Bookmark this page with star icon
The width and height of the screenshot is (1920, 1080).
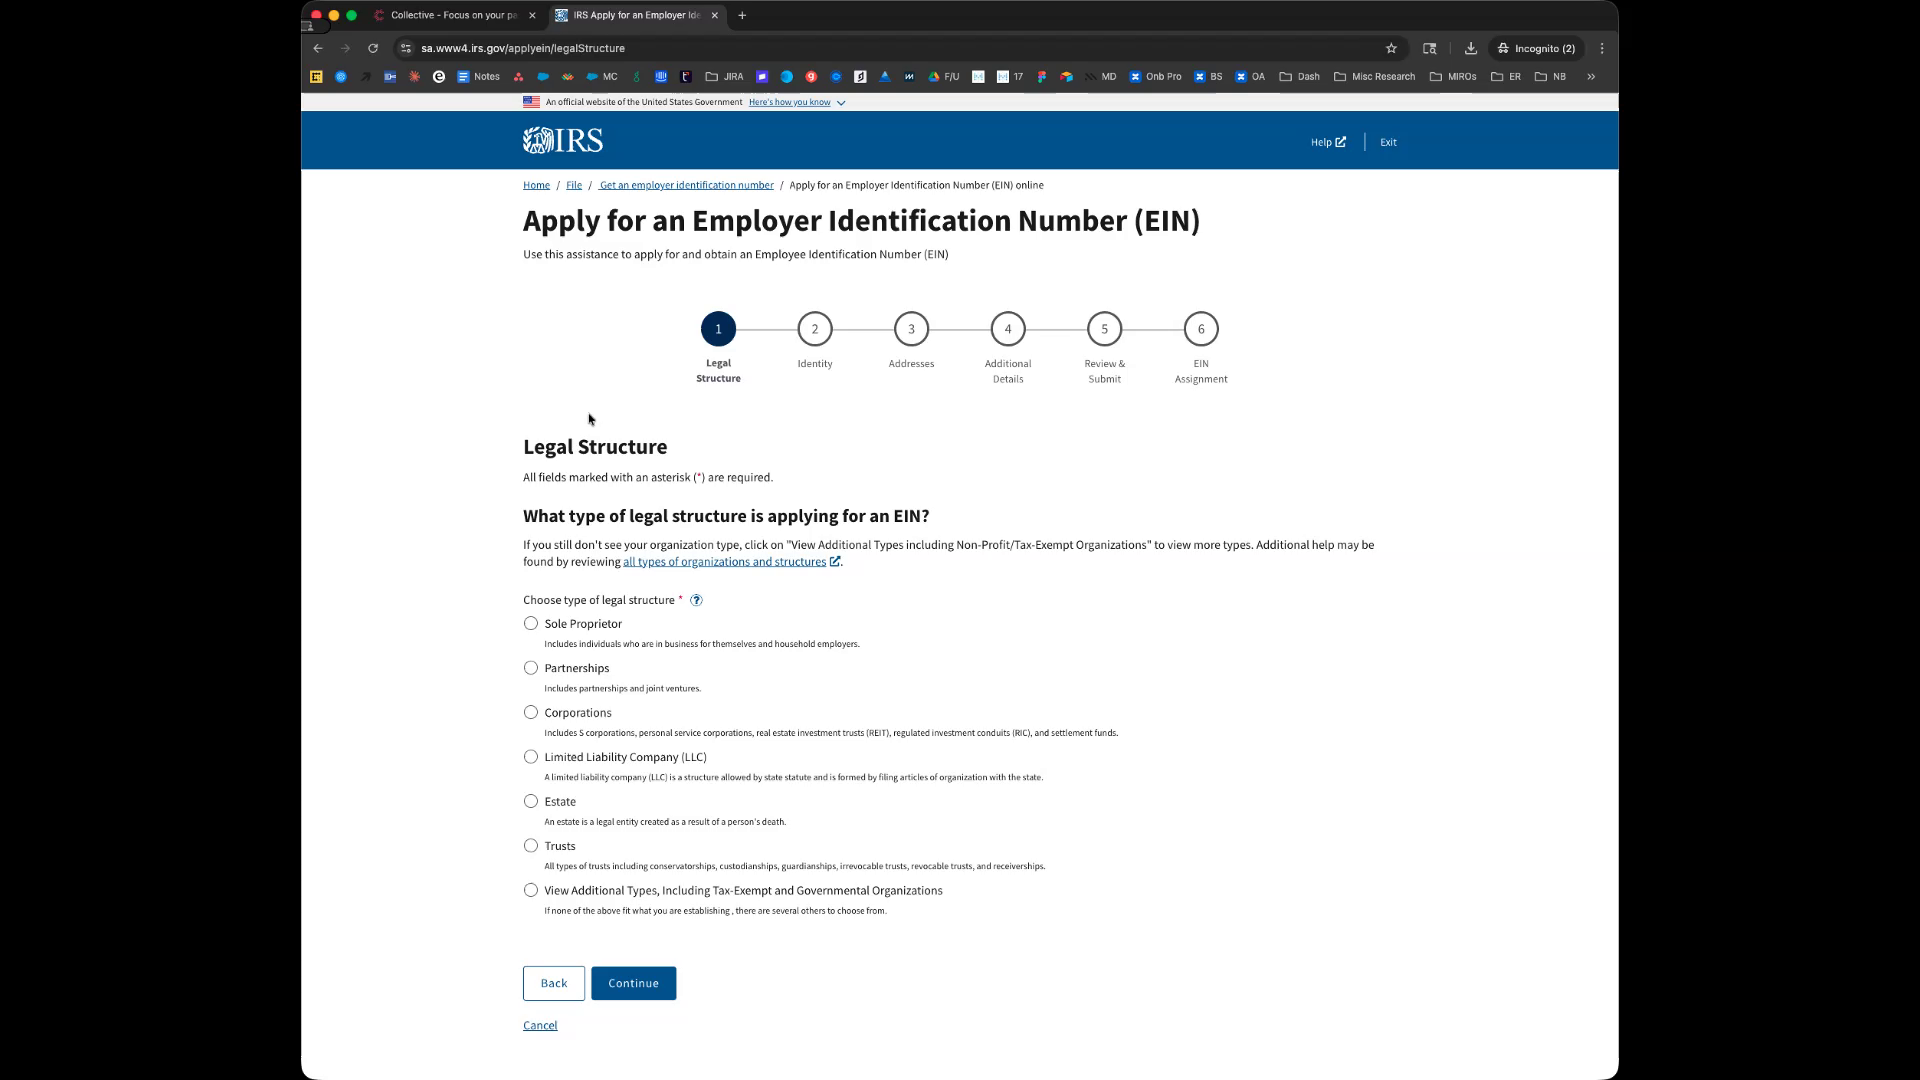(x=1390, y=48)
